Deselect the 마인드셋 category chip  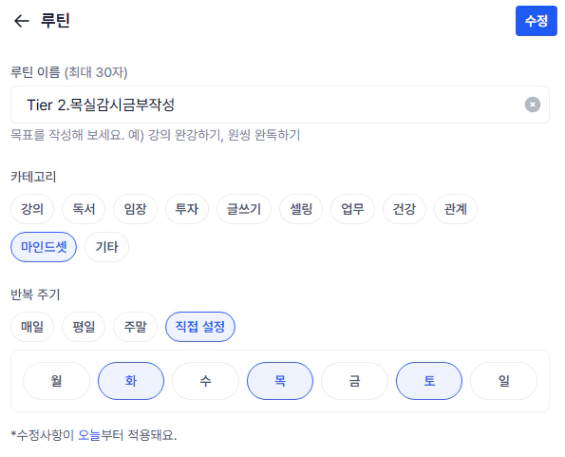(44, 247)
